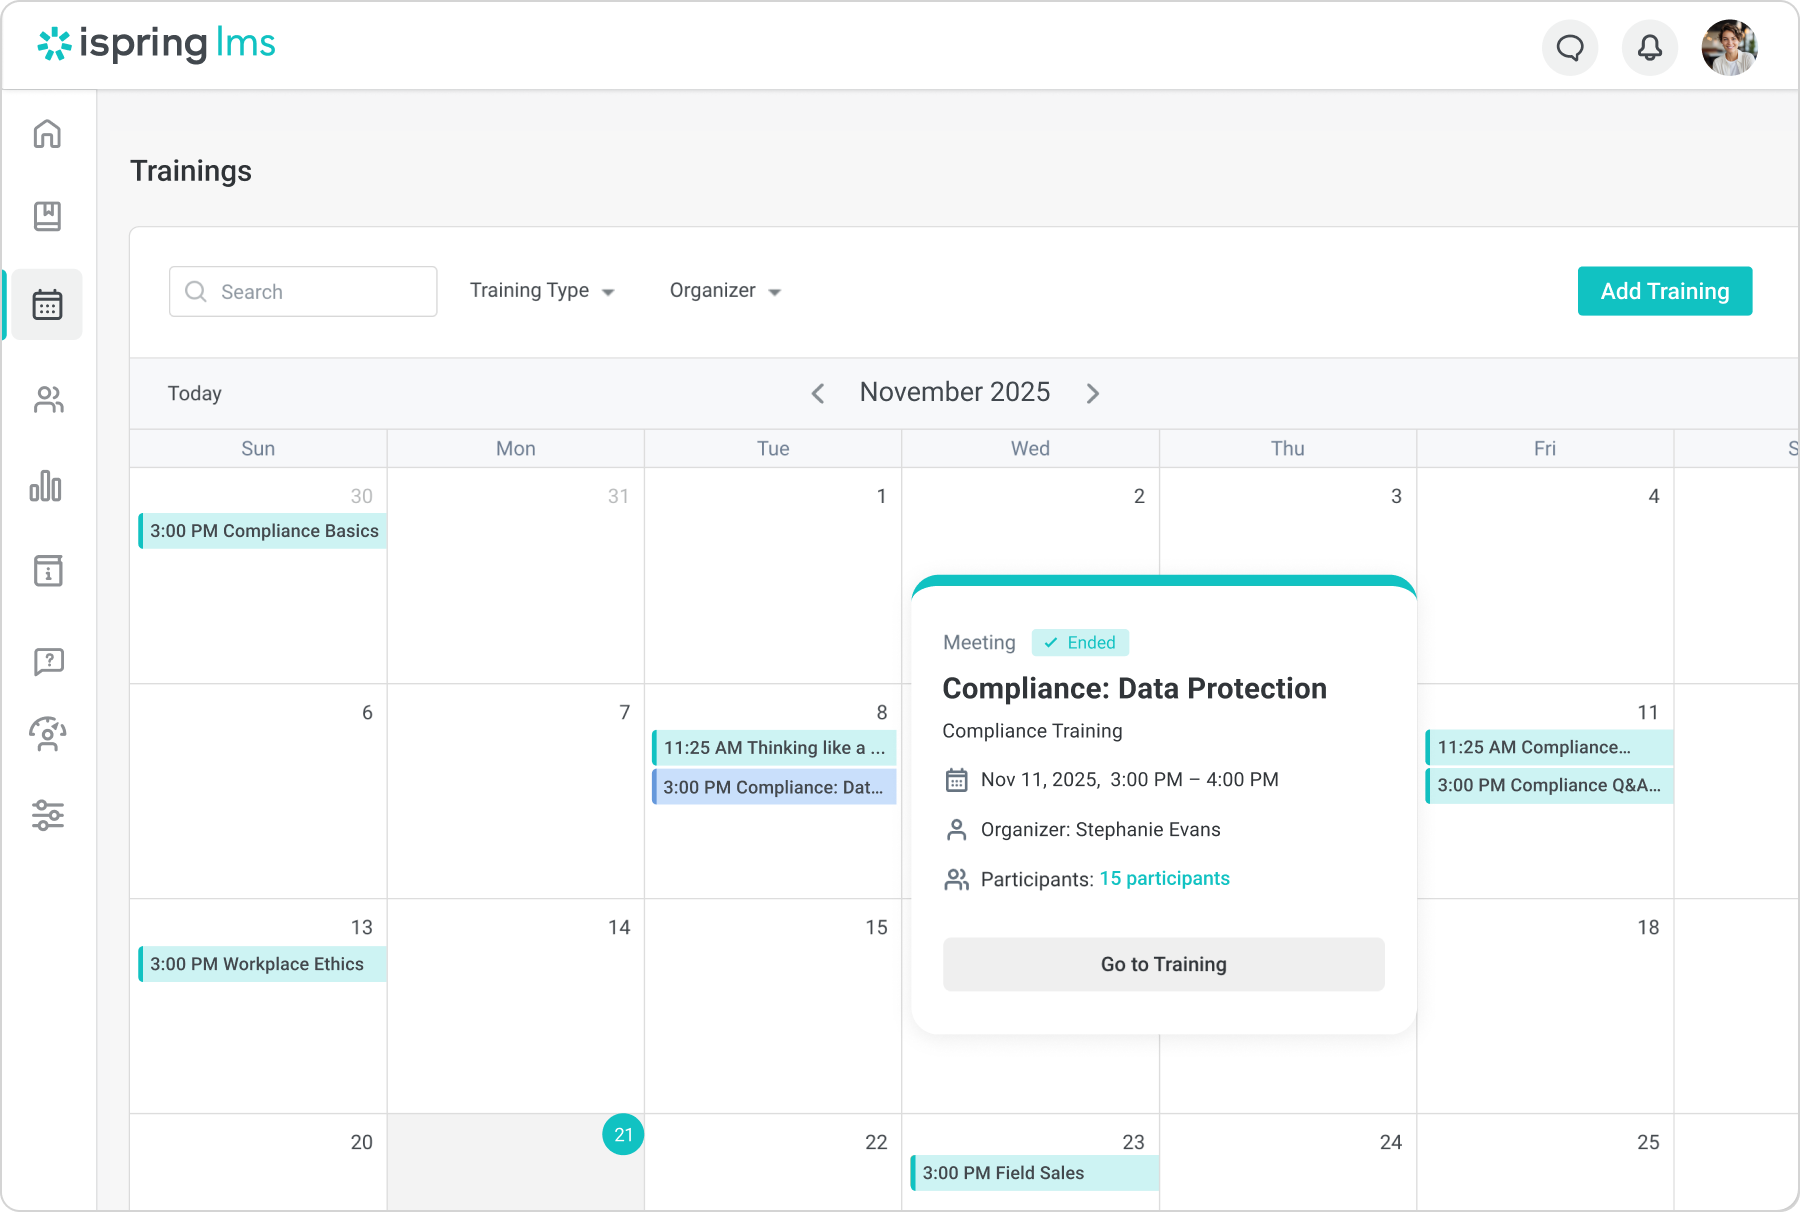Open the 15 participants link
This screenshot has width=1800, height=1212.
(1164, 878)
